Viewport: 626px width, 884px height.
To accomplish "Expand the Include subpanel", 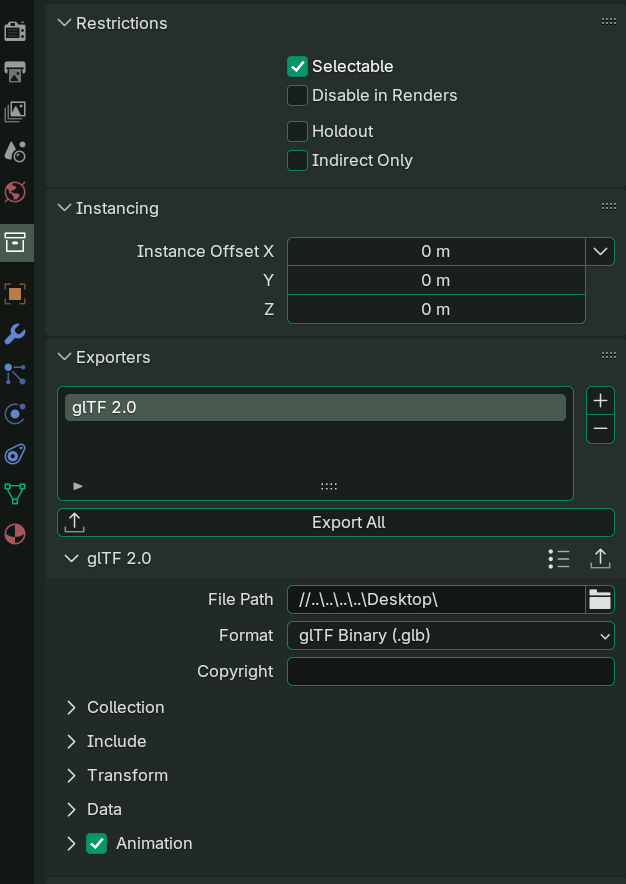I will click(x=72, y=741).
